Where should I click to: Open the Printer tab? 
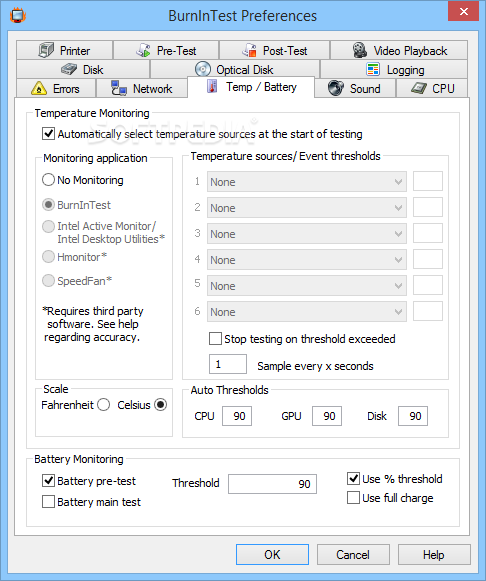coord(64,50)
